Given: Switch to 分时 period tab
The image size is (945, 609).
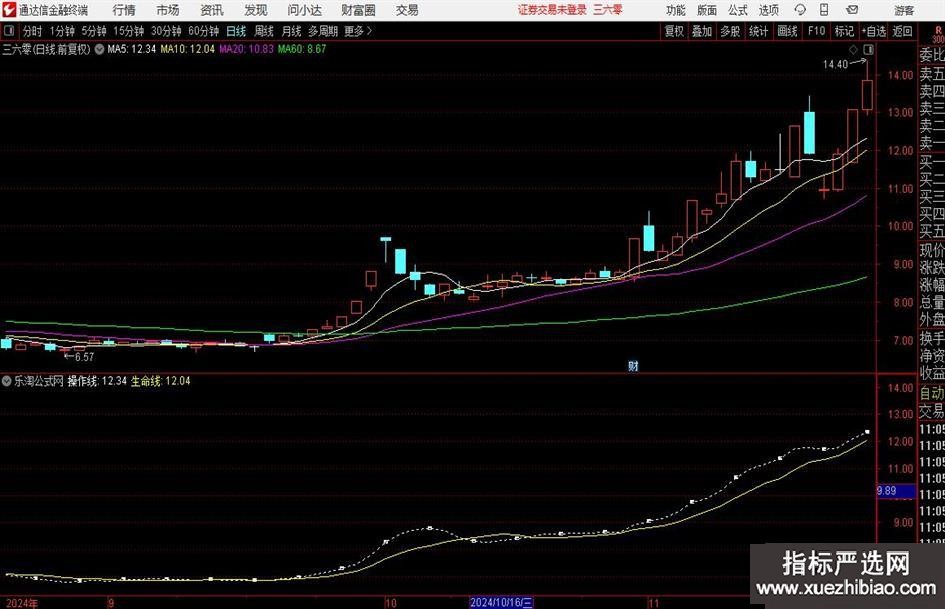Looking at the screenshot, I should (33, 31).
